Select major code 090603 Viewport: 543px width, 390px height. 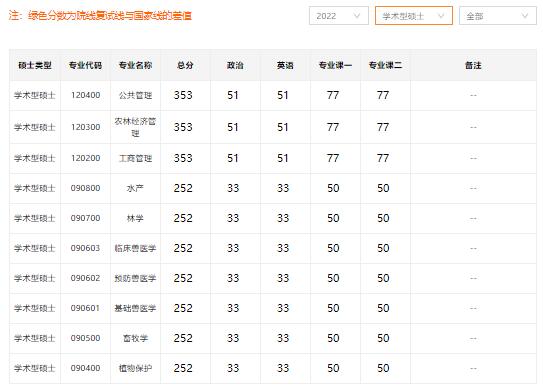[86, 248]
